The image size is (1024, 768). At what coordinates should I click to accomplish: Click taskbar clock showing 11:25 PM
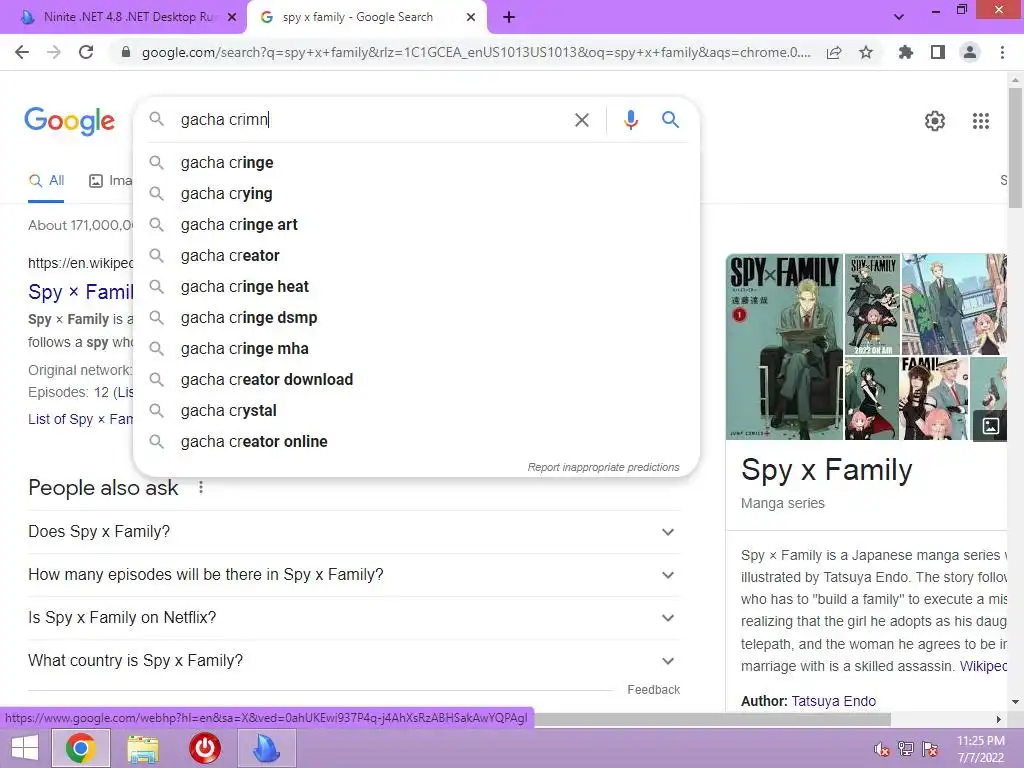(x=980, y=749)
